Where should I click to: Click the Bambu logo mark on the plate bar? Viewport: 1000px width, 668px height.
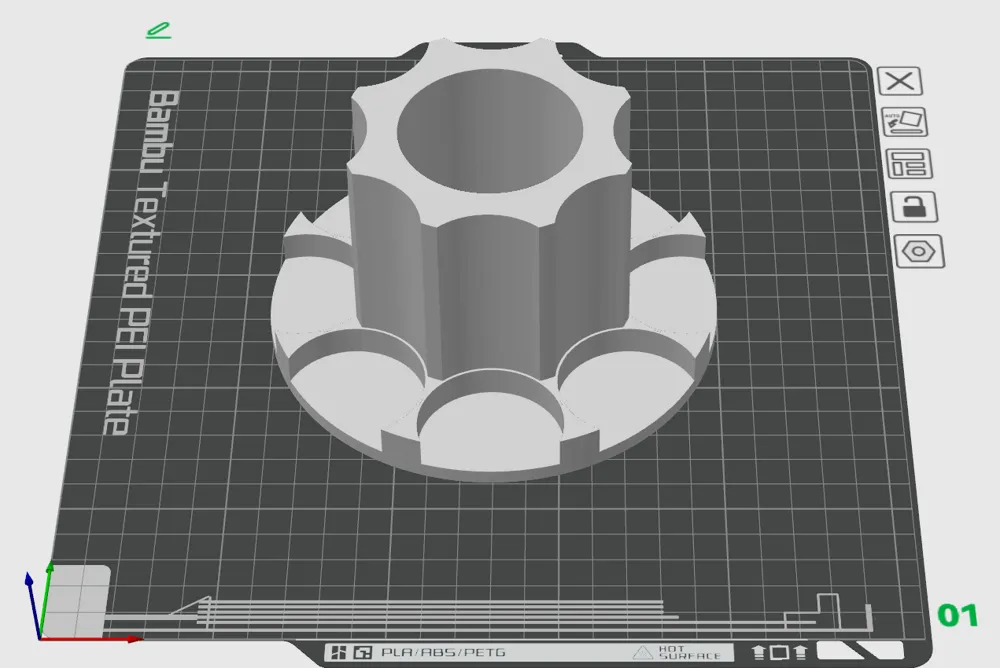pos(338,651)
